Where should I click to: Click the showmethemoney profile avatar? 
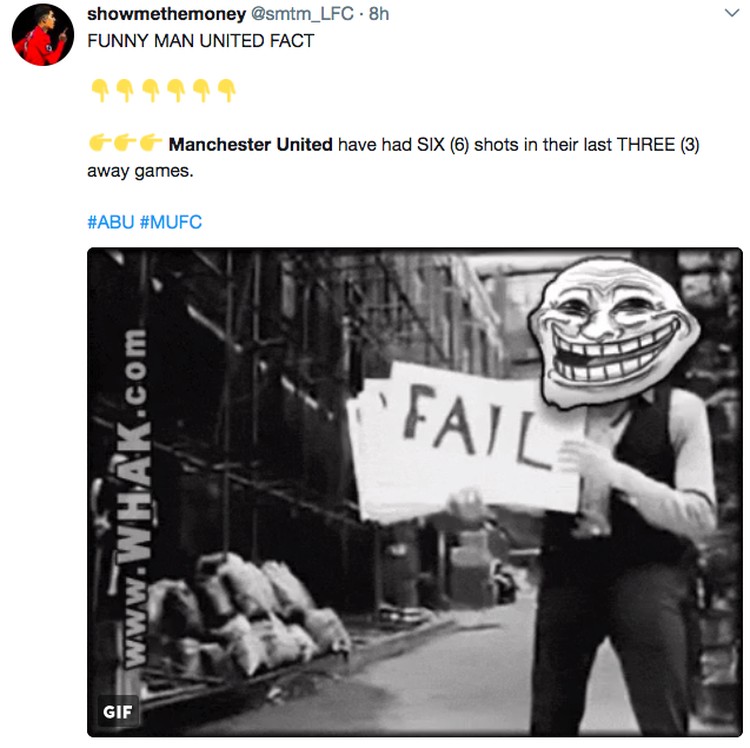tap(43, 34)
